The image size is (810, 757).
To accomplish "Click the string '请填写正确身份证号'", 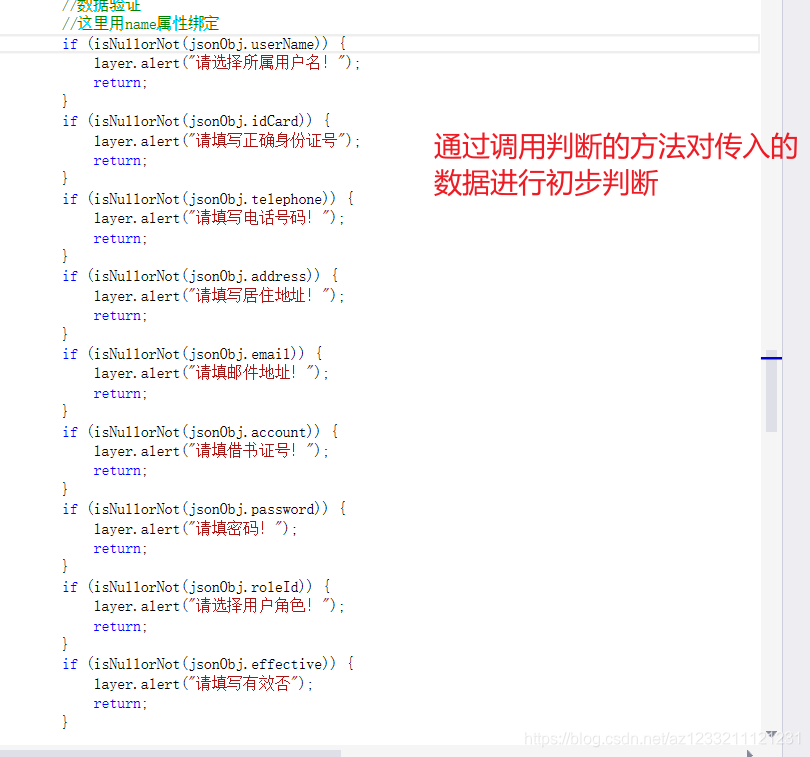I will [x=267, y=141].
